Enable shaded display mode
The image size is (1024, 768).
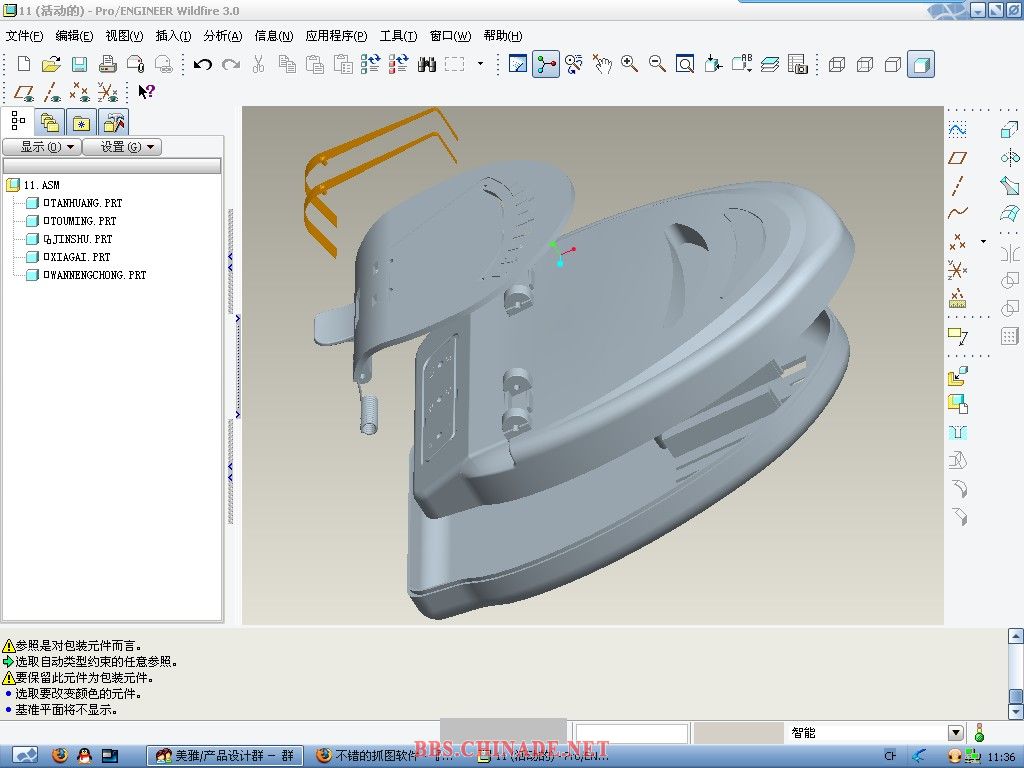coord(921,64)
